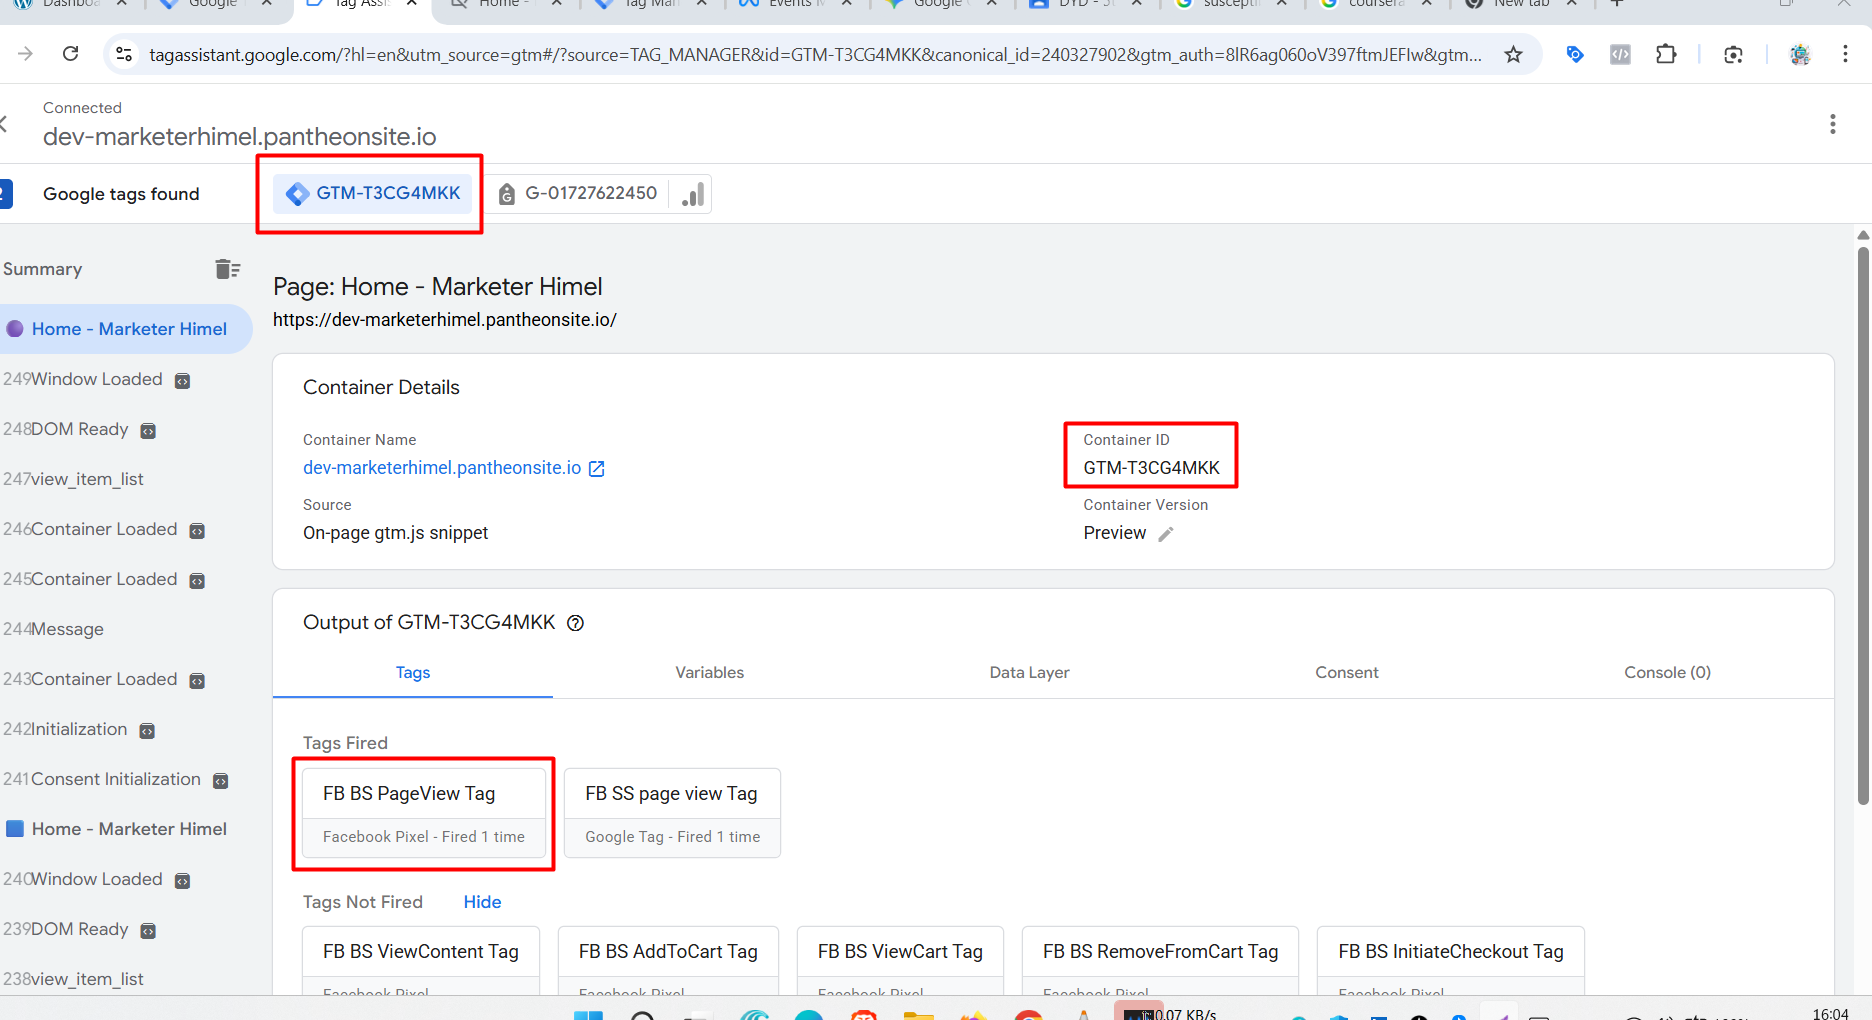
Task: Bookmark the page using the star icon
Action: pos(1513,54)
